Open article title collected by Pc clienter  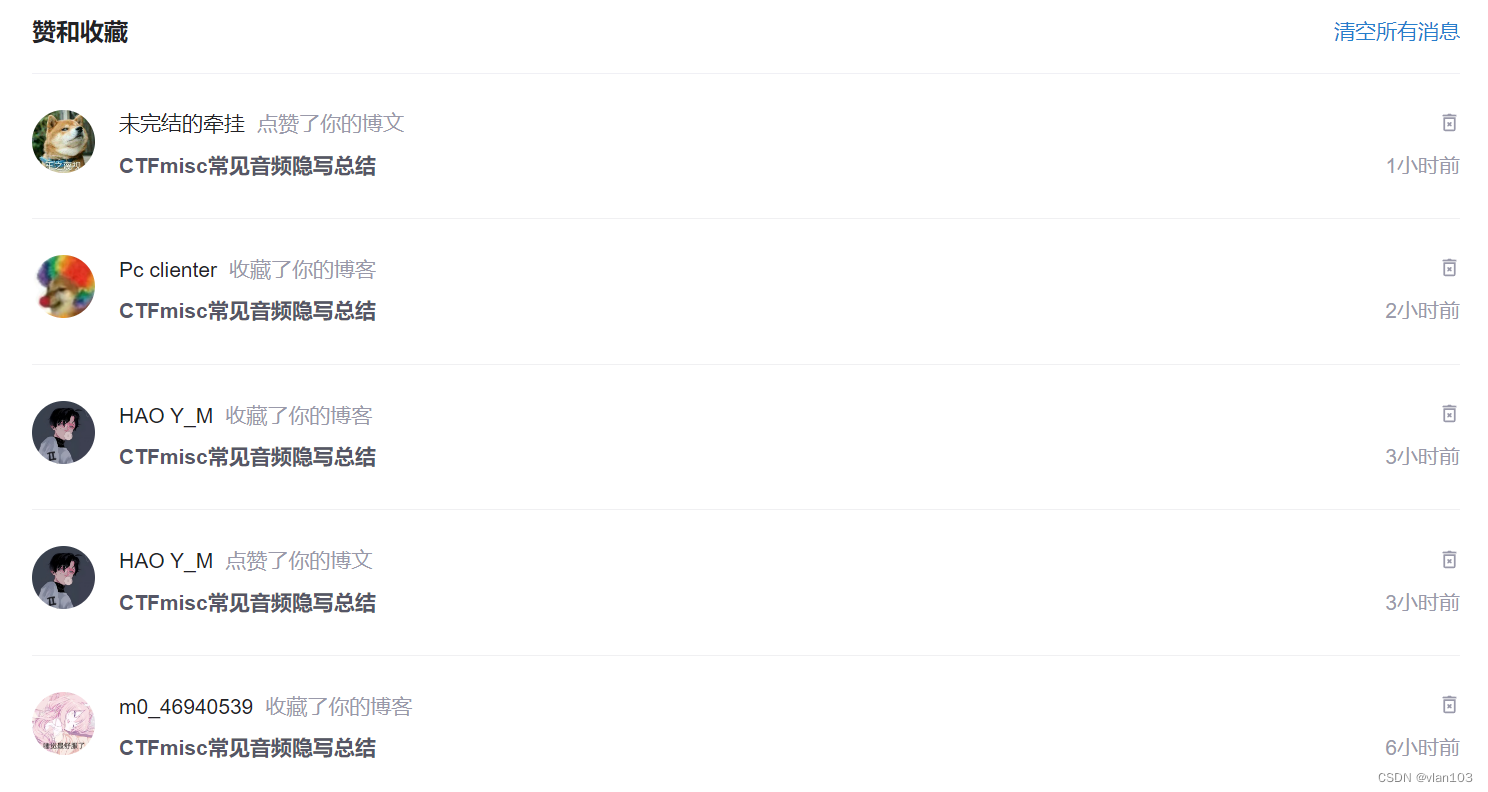[247, 311]
